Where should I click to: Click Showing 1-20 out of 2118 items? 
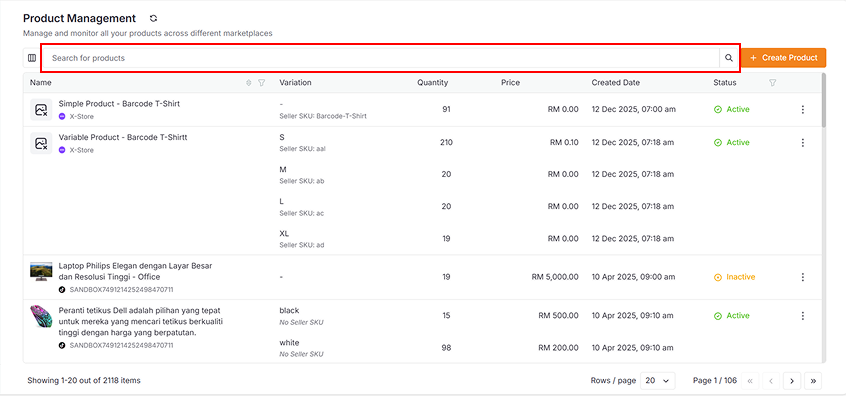coord(84,380)
